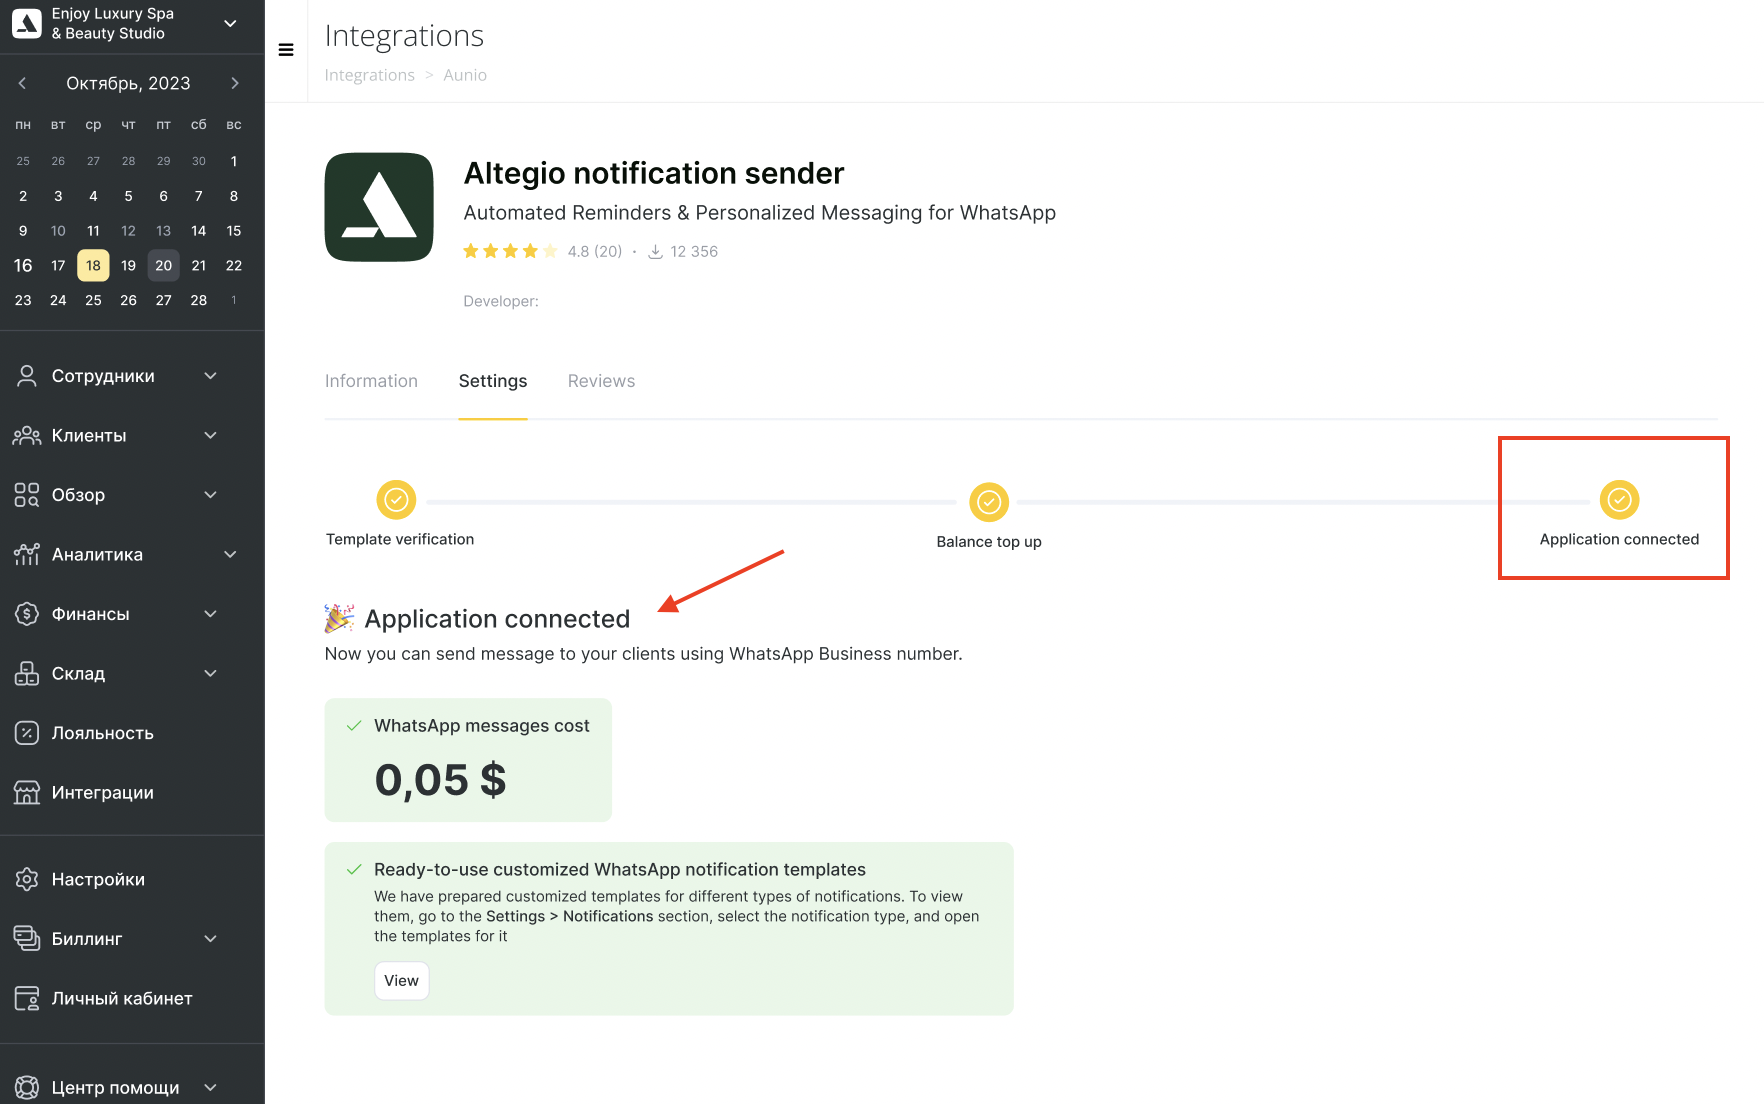Click the Лояльность percent icon
Screen dimensions: 1764x1104
pyautogui.click(x=27, y=733)
